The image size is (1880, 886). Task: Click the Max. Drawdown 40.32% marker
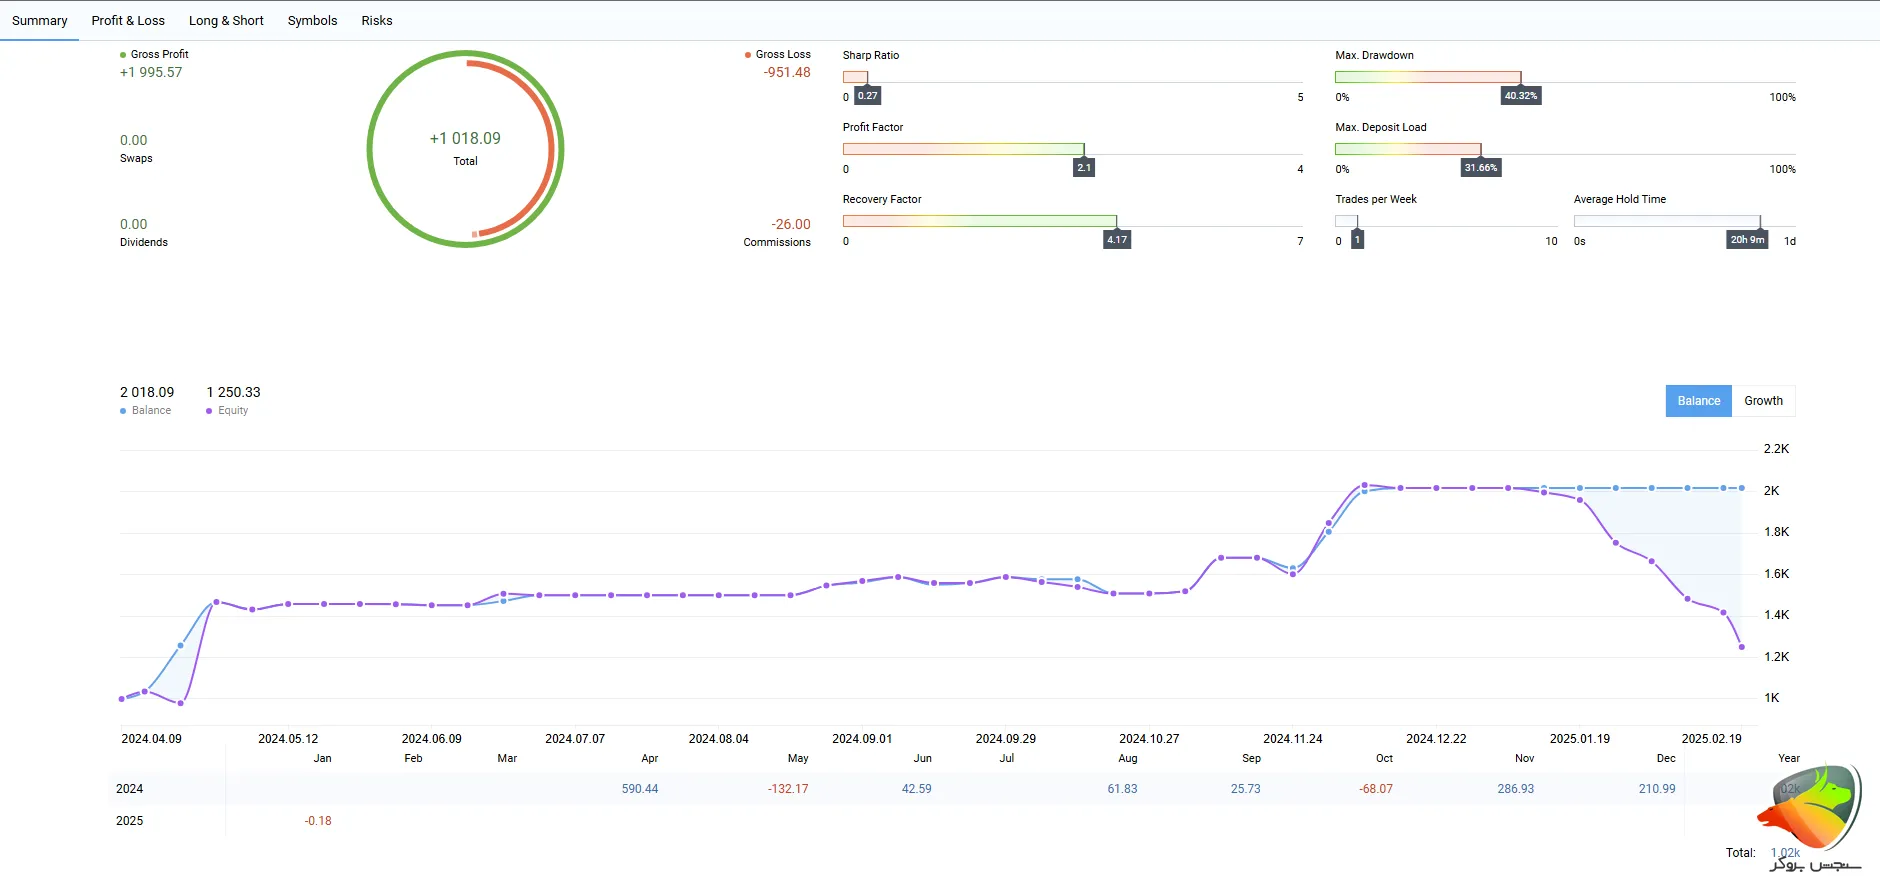[x=1521, y=96]
